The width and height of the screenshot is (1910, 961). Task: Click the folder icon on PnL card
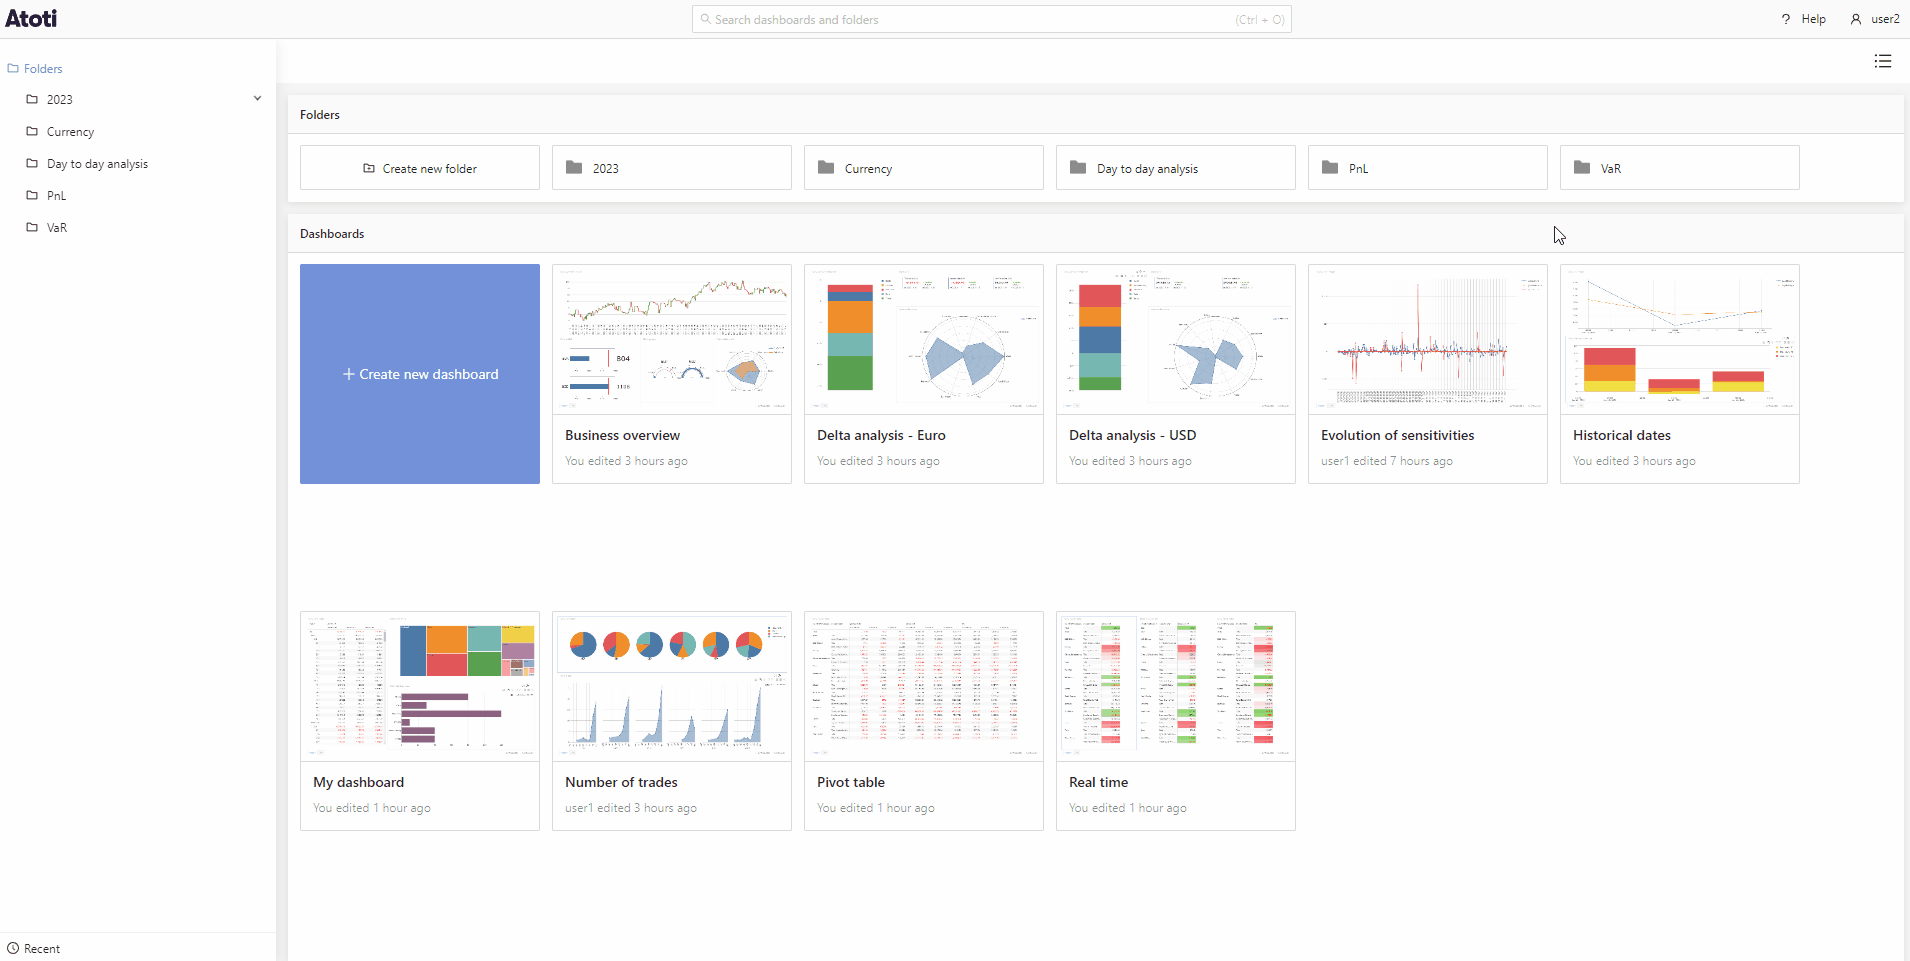click(1330, 167)
